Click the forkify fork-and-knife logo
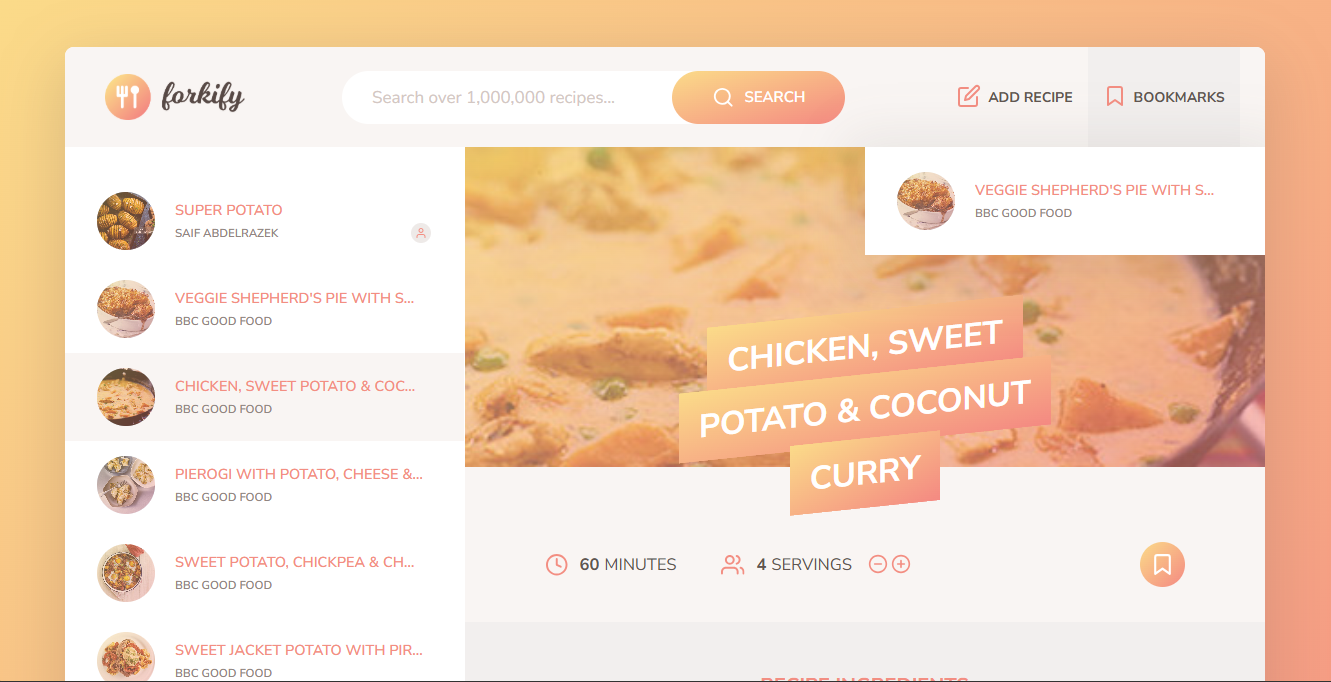 [128, 97]
